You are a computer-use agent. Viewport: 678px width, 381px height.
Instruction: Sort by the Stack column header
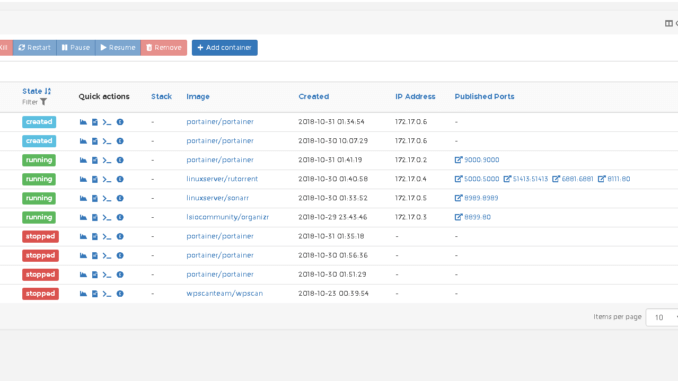161,96
